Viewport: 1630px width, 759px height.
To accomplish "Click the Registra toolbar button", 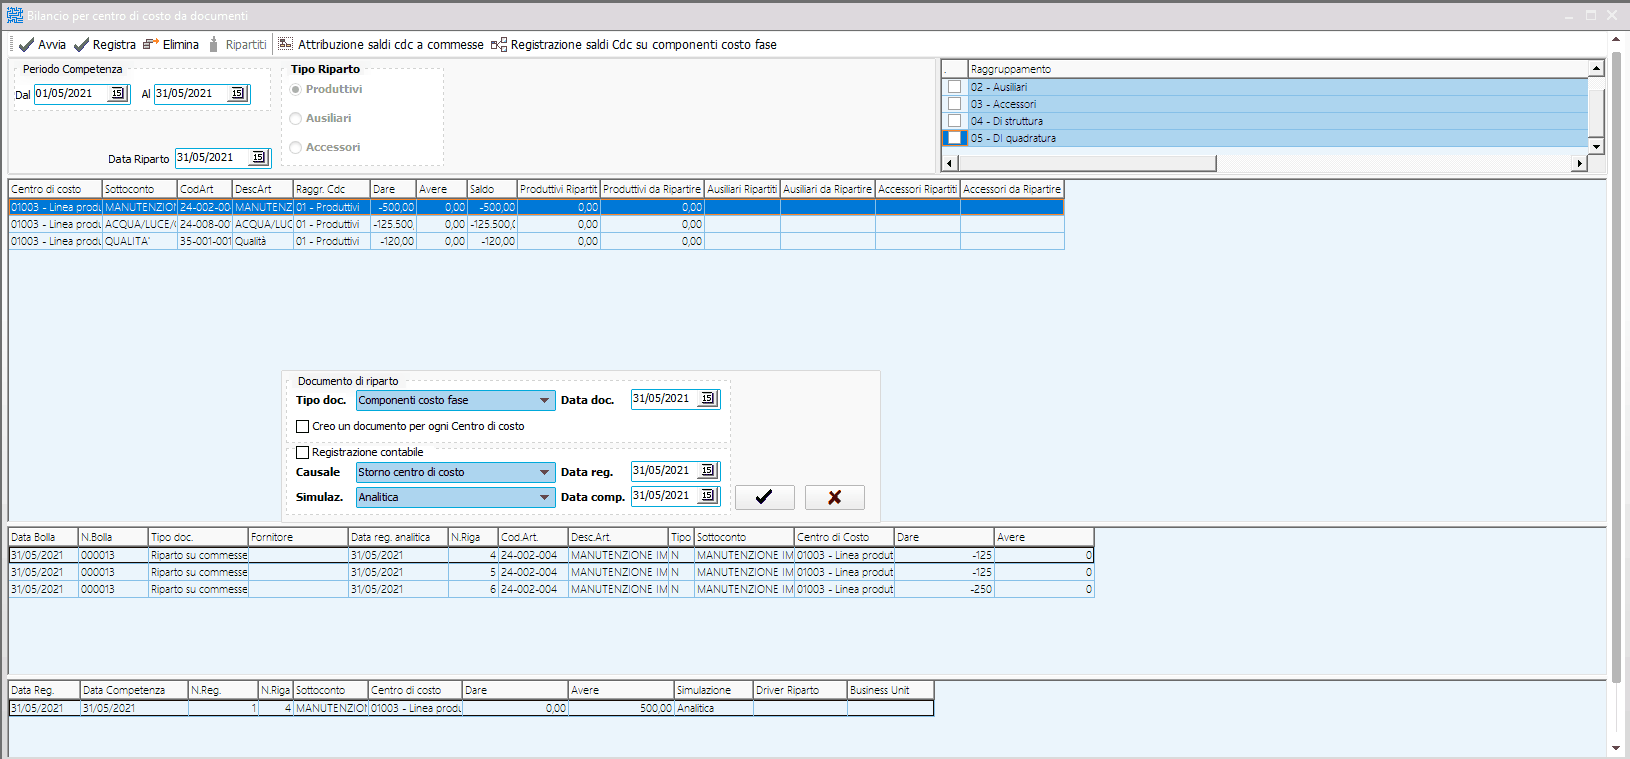I will (x=105, y=44).
